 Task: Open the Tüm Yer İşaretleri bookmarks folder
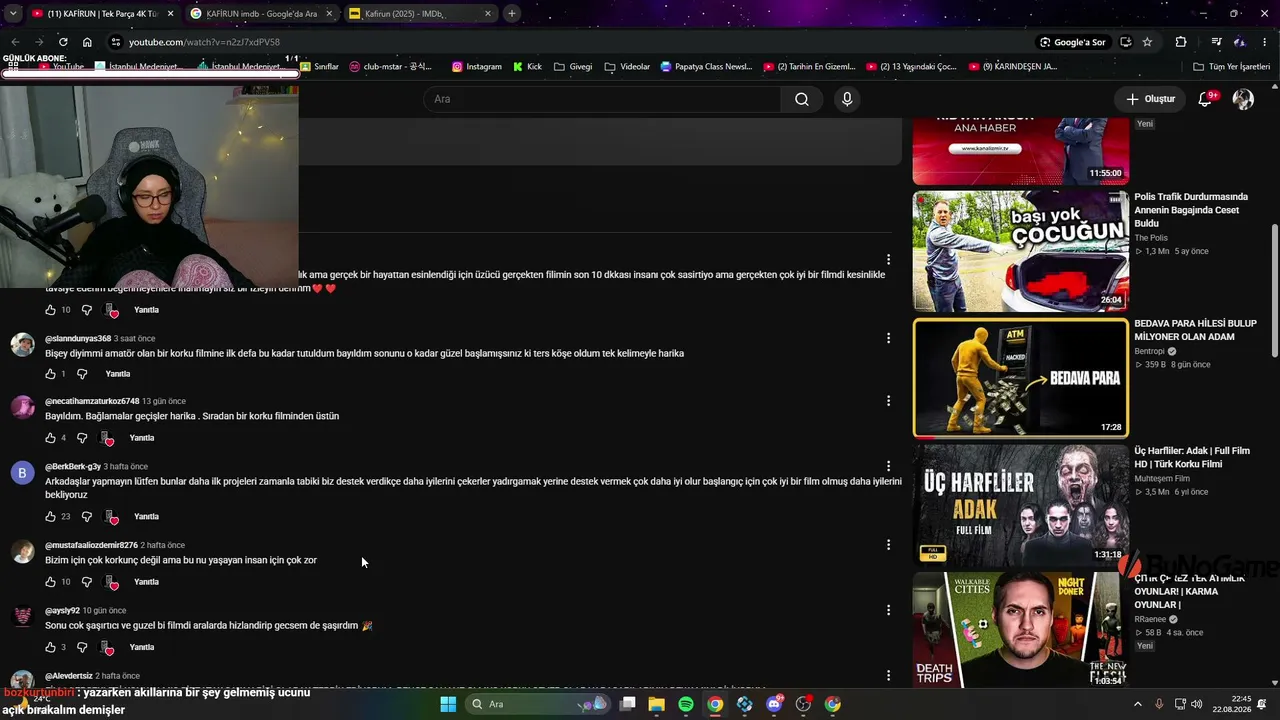click(x=1232, y=67)
